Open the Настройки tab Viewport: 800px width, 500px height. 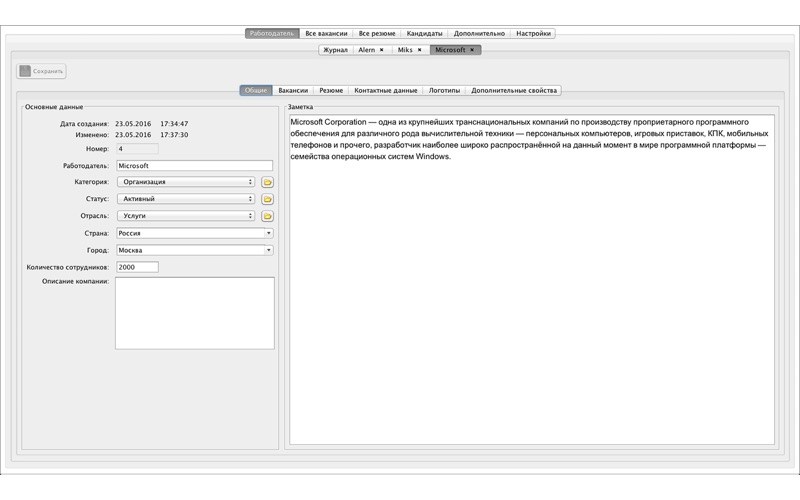(533, 34)
